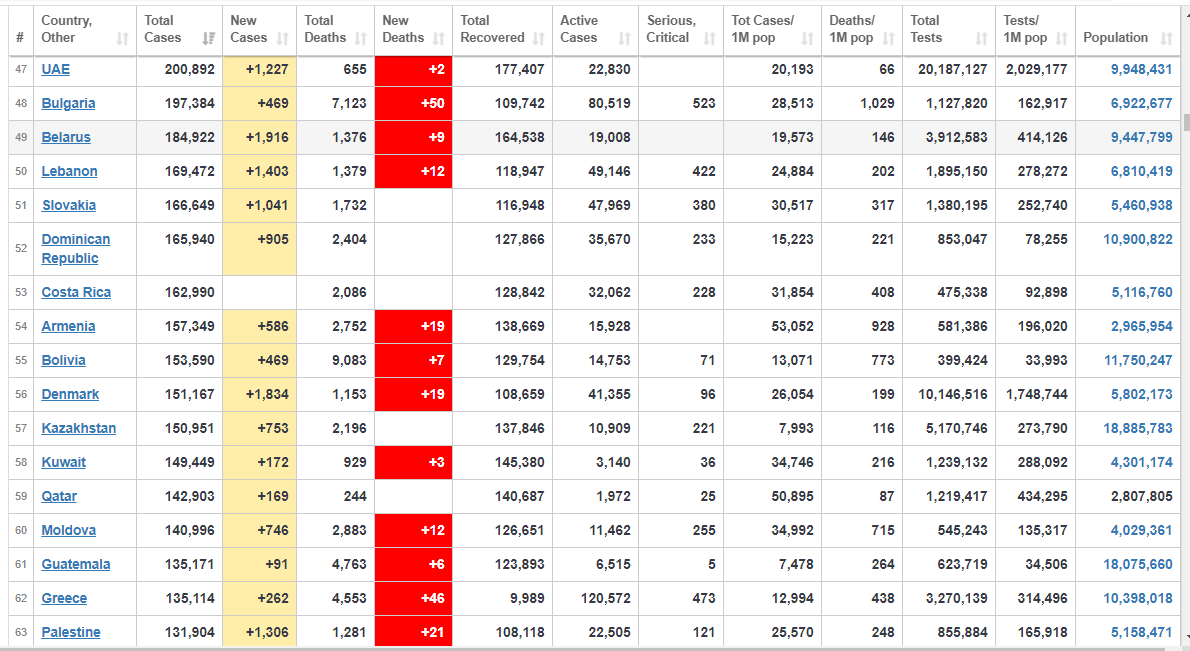This screenshot has height=651, width=1190.
Task: Open Kazakhstan population 18,885,783 link
Action: 1138,429
